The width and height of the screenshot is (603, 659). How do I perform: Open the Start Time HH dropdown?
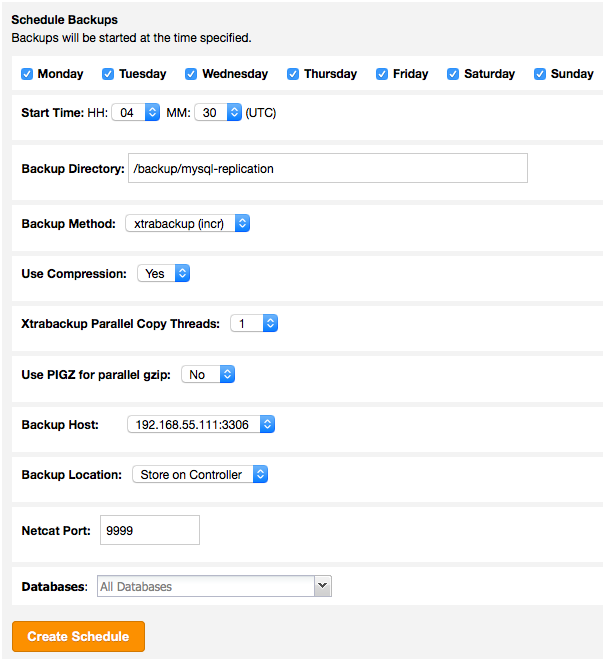[x=136, y=112]
